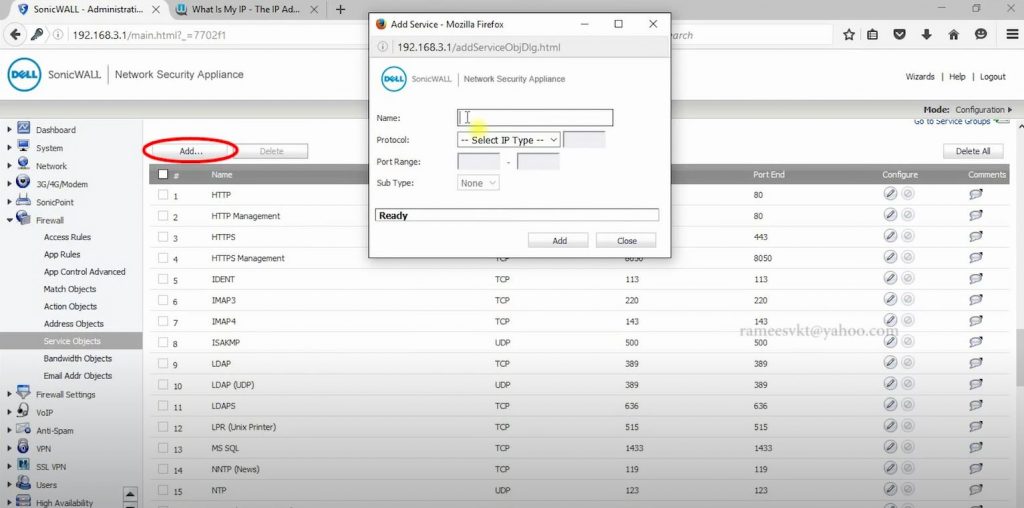Open the Help link in header
Screen dimensions: 1024x508
point(957,76)
